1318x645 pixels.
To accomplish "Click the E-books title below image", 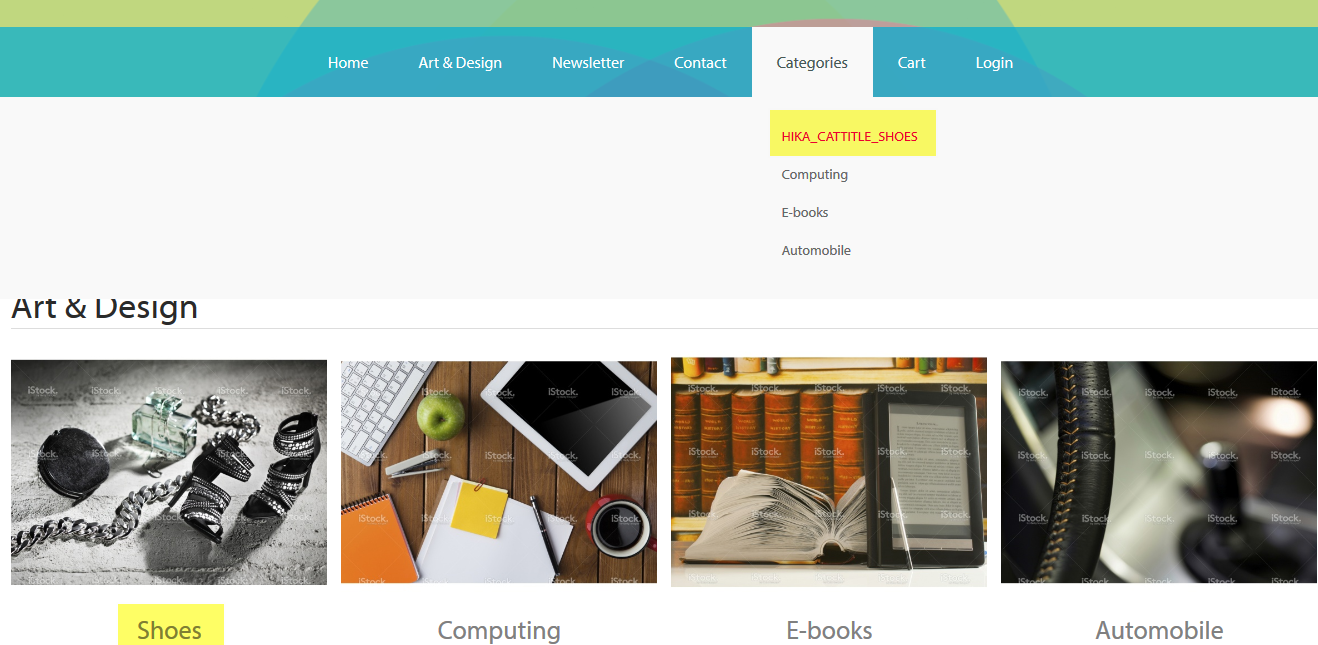I will [829, 631].
